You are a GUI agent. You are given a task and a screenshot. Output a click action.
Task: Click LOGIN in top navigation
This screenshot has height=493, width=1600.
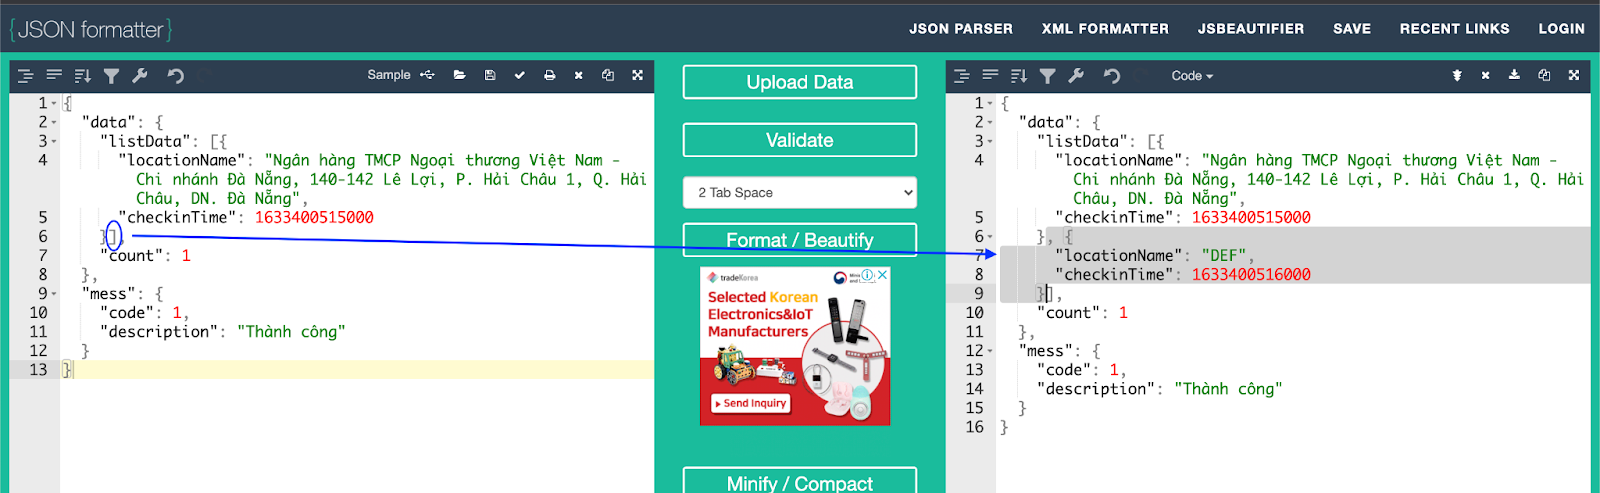[1562, 29]
